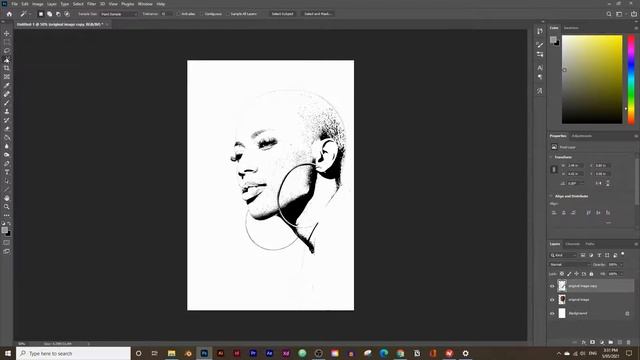Add a layer style with fx icon
640x360 pixels.
584,342
